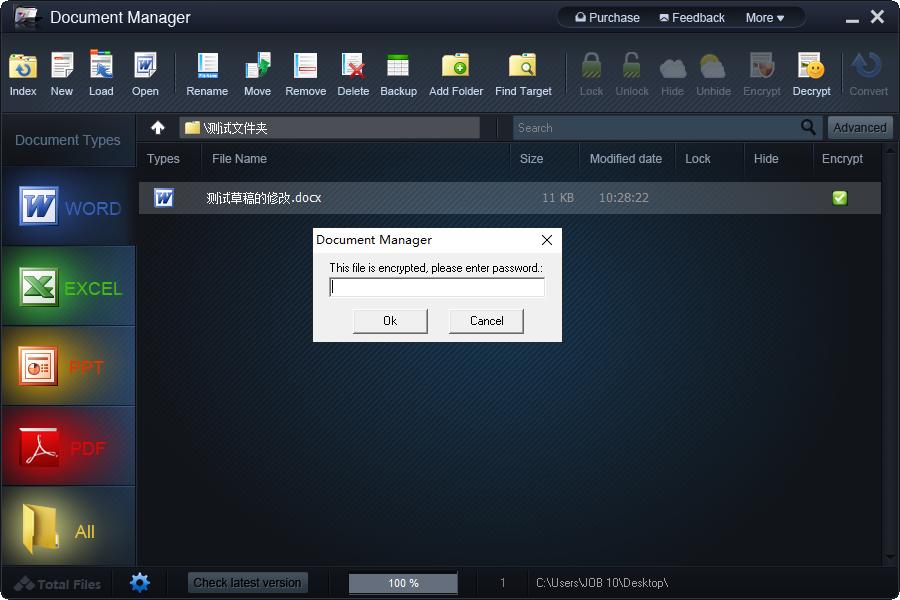Click the Rename tool icon

207,65
